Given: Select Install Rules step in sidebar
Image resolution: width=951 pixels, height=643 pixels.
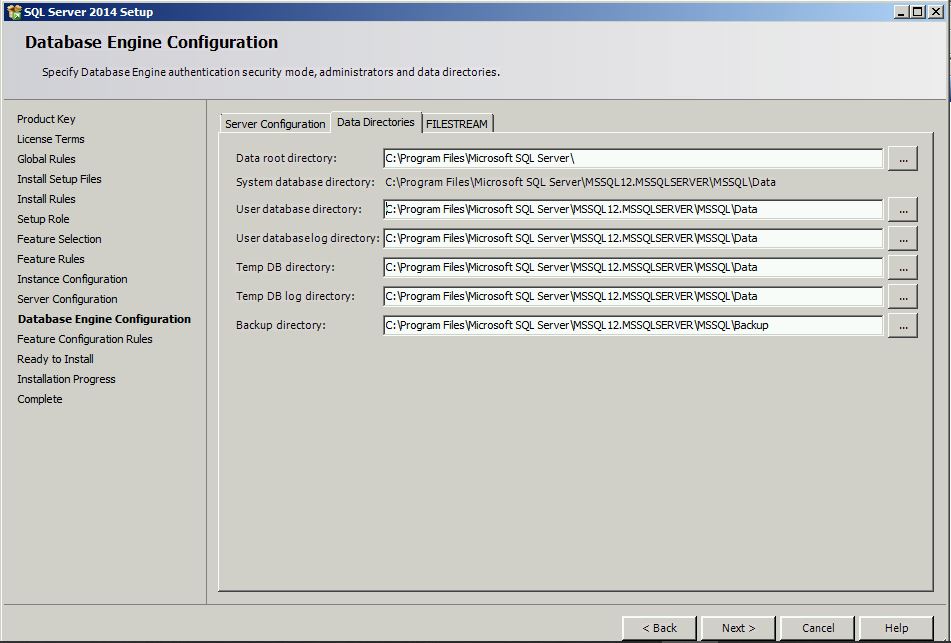Looking at the screenshot, I should point(46,199).
